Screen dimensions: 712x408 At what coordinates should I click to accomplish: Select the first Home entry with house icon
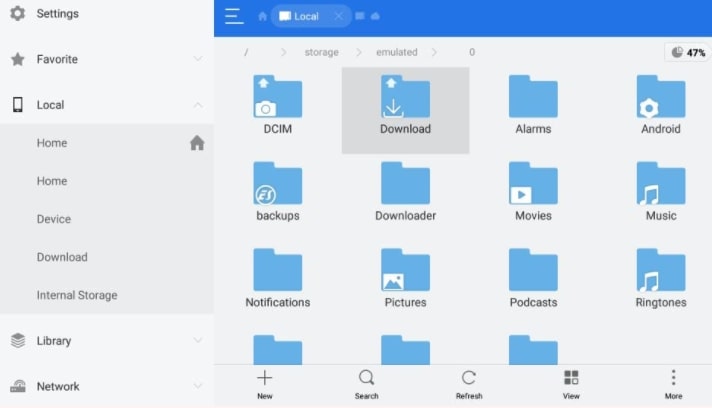coord(107,143)
